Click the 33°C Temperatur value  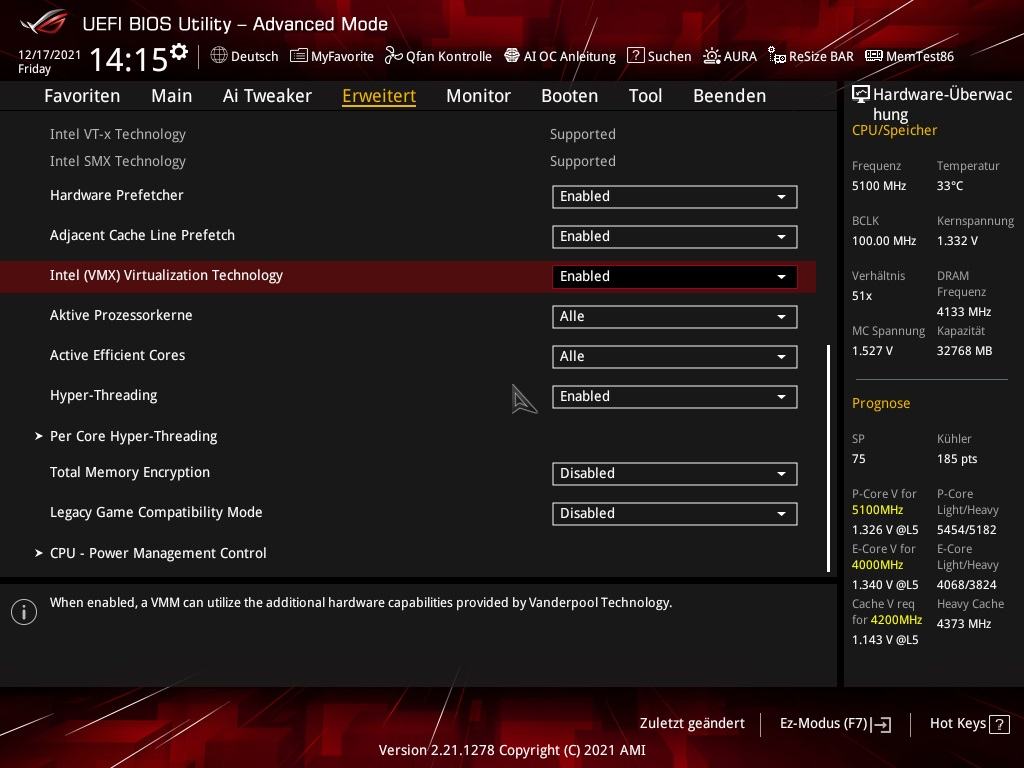[x=950, y=186]
